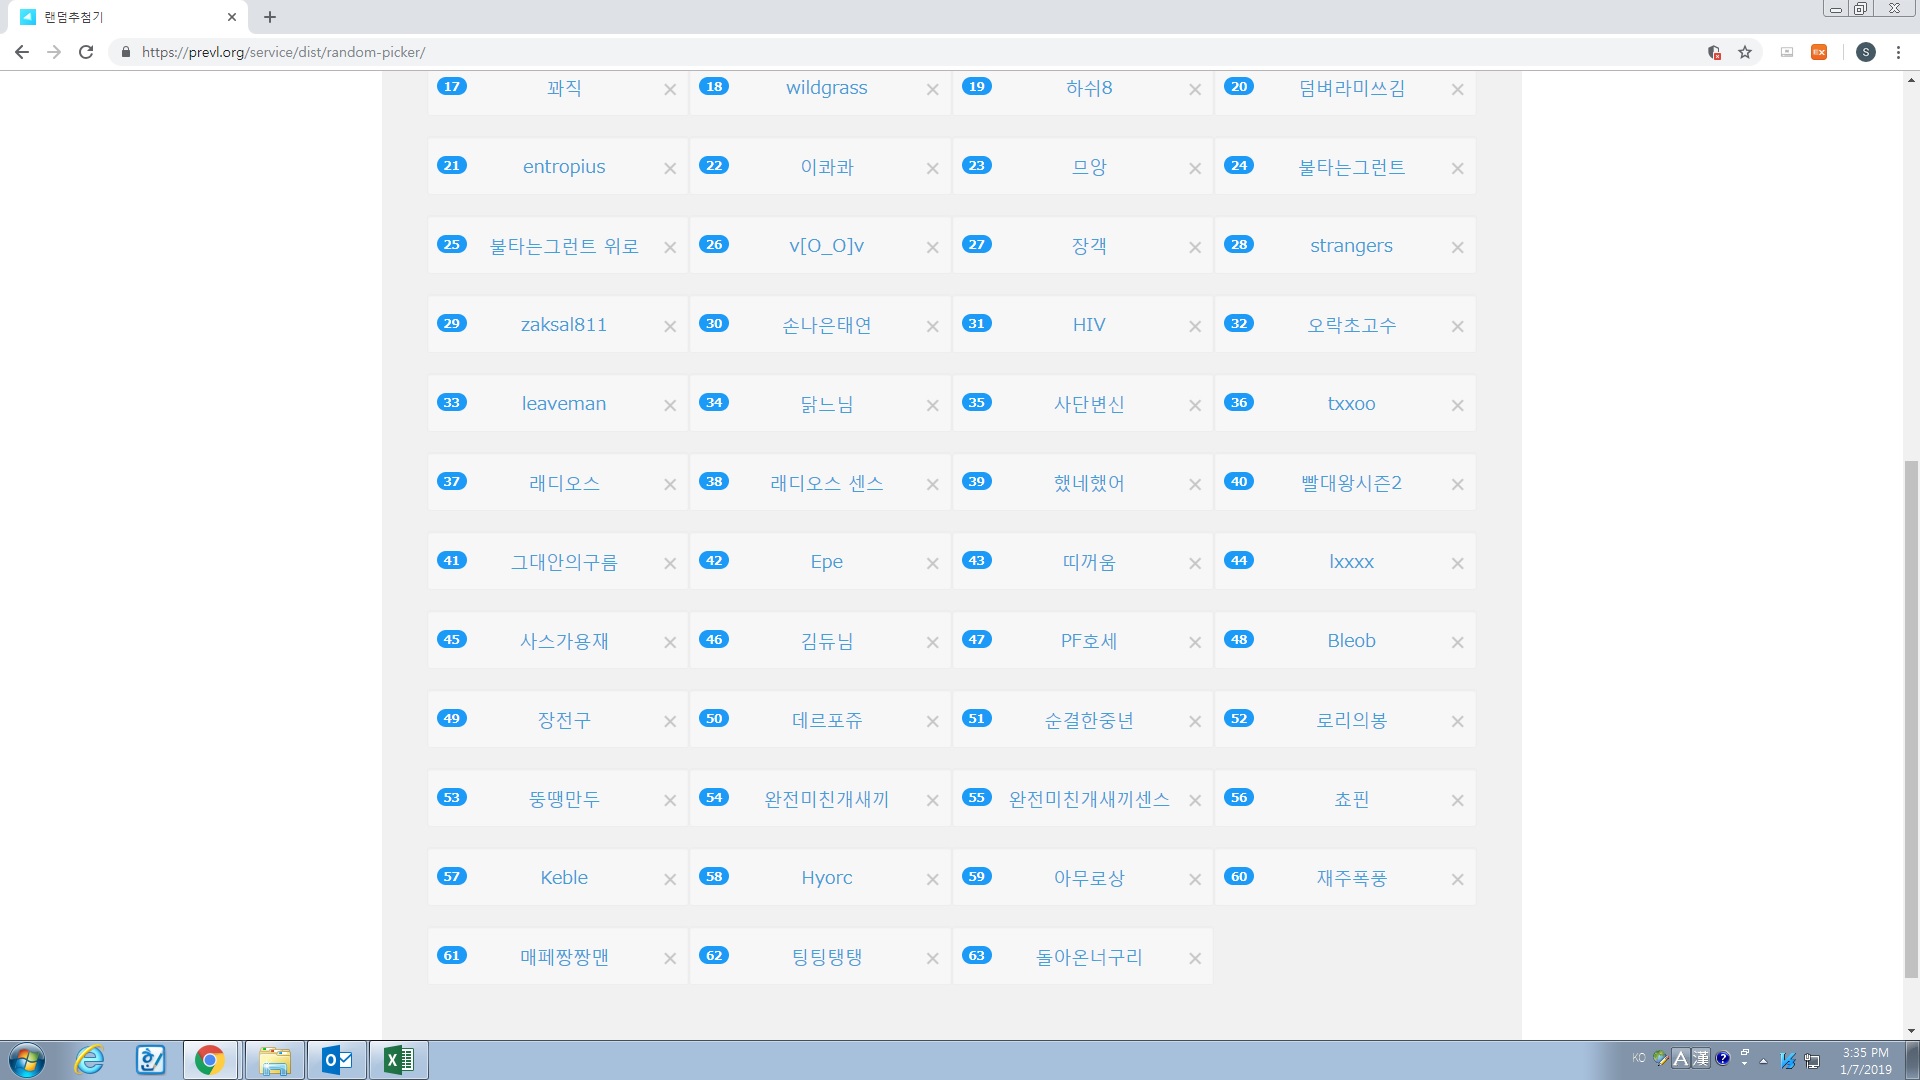Screen dimensions: 1920x1080
Task: Open Excel from the taskbar
Action: [x=398, y=1060]
